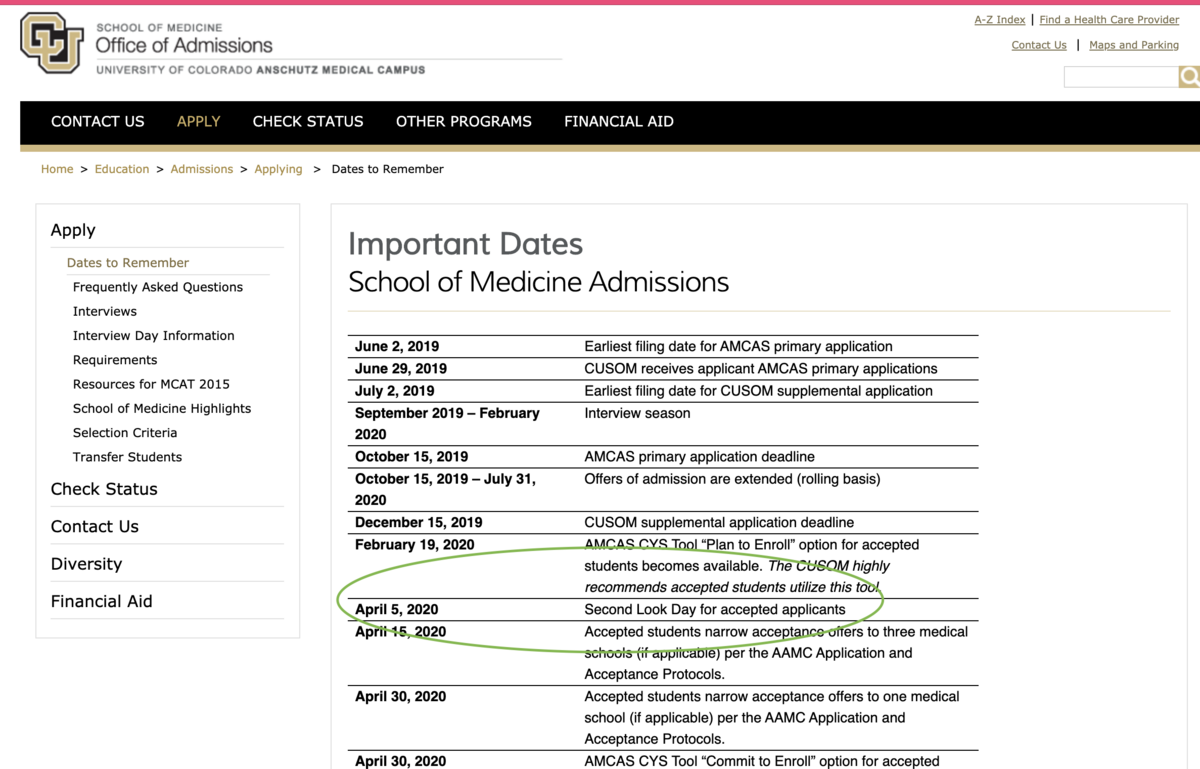The width and height of the screenshot is (1200, 769).
Task: Click the search magnifier icon
Action: coord(1189,77)
